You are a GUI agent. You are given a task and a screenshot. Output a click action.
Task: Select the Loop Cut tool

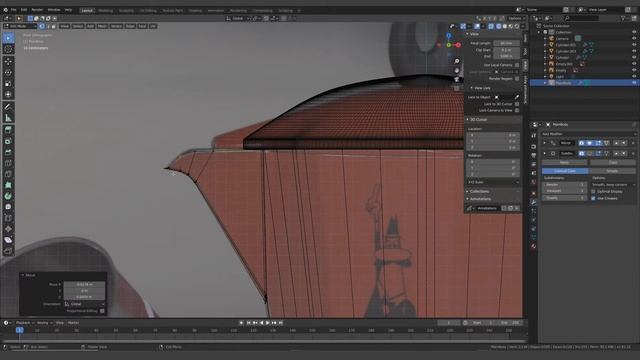[x=8, y=163]
